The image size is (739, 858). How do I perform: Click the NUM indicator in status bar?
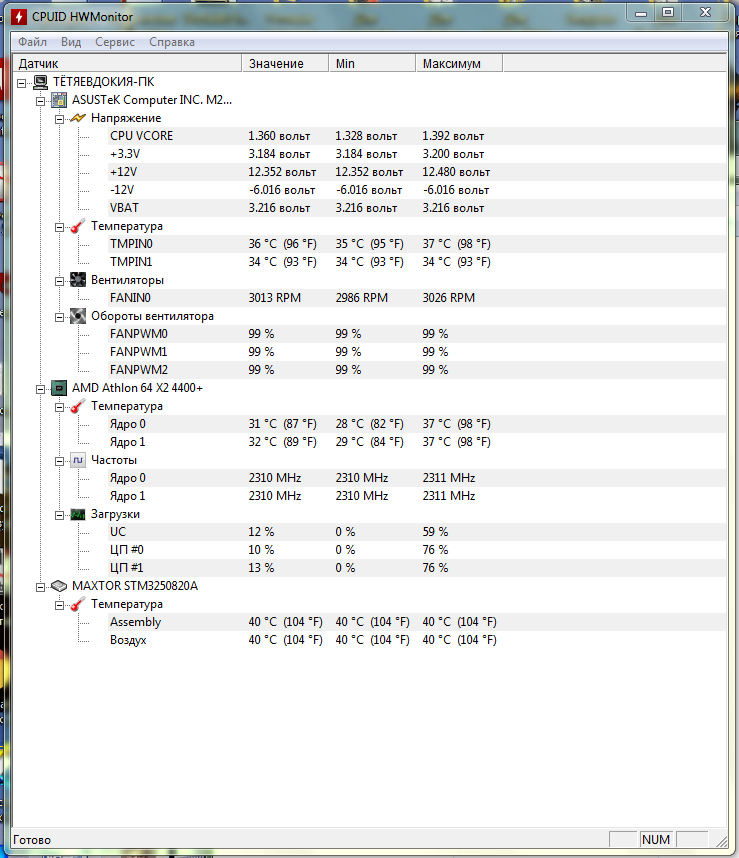[x=655, y=839]
